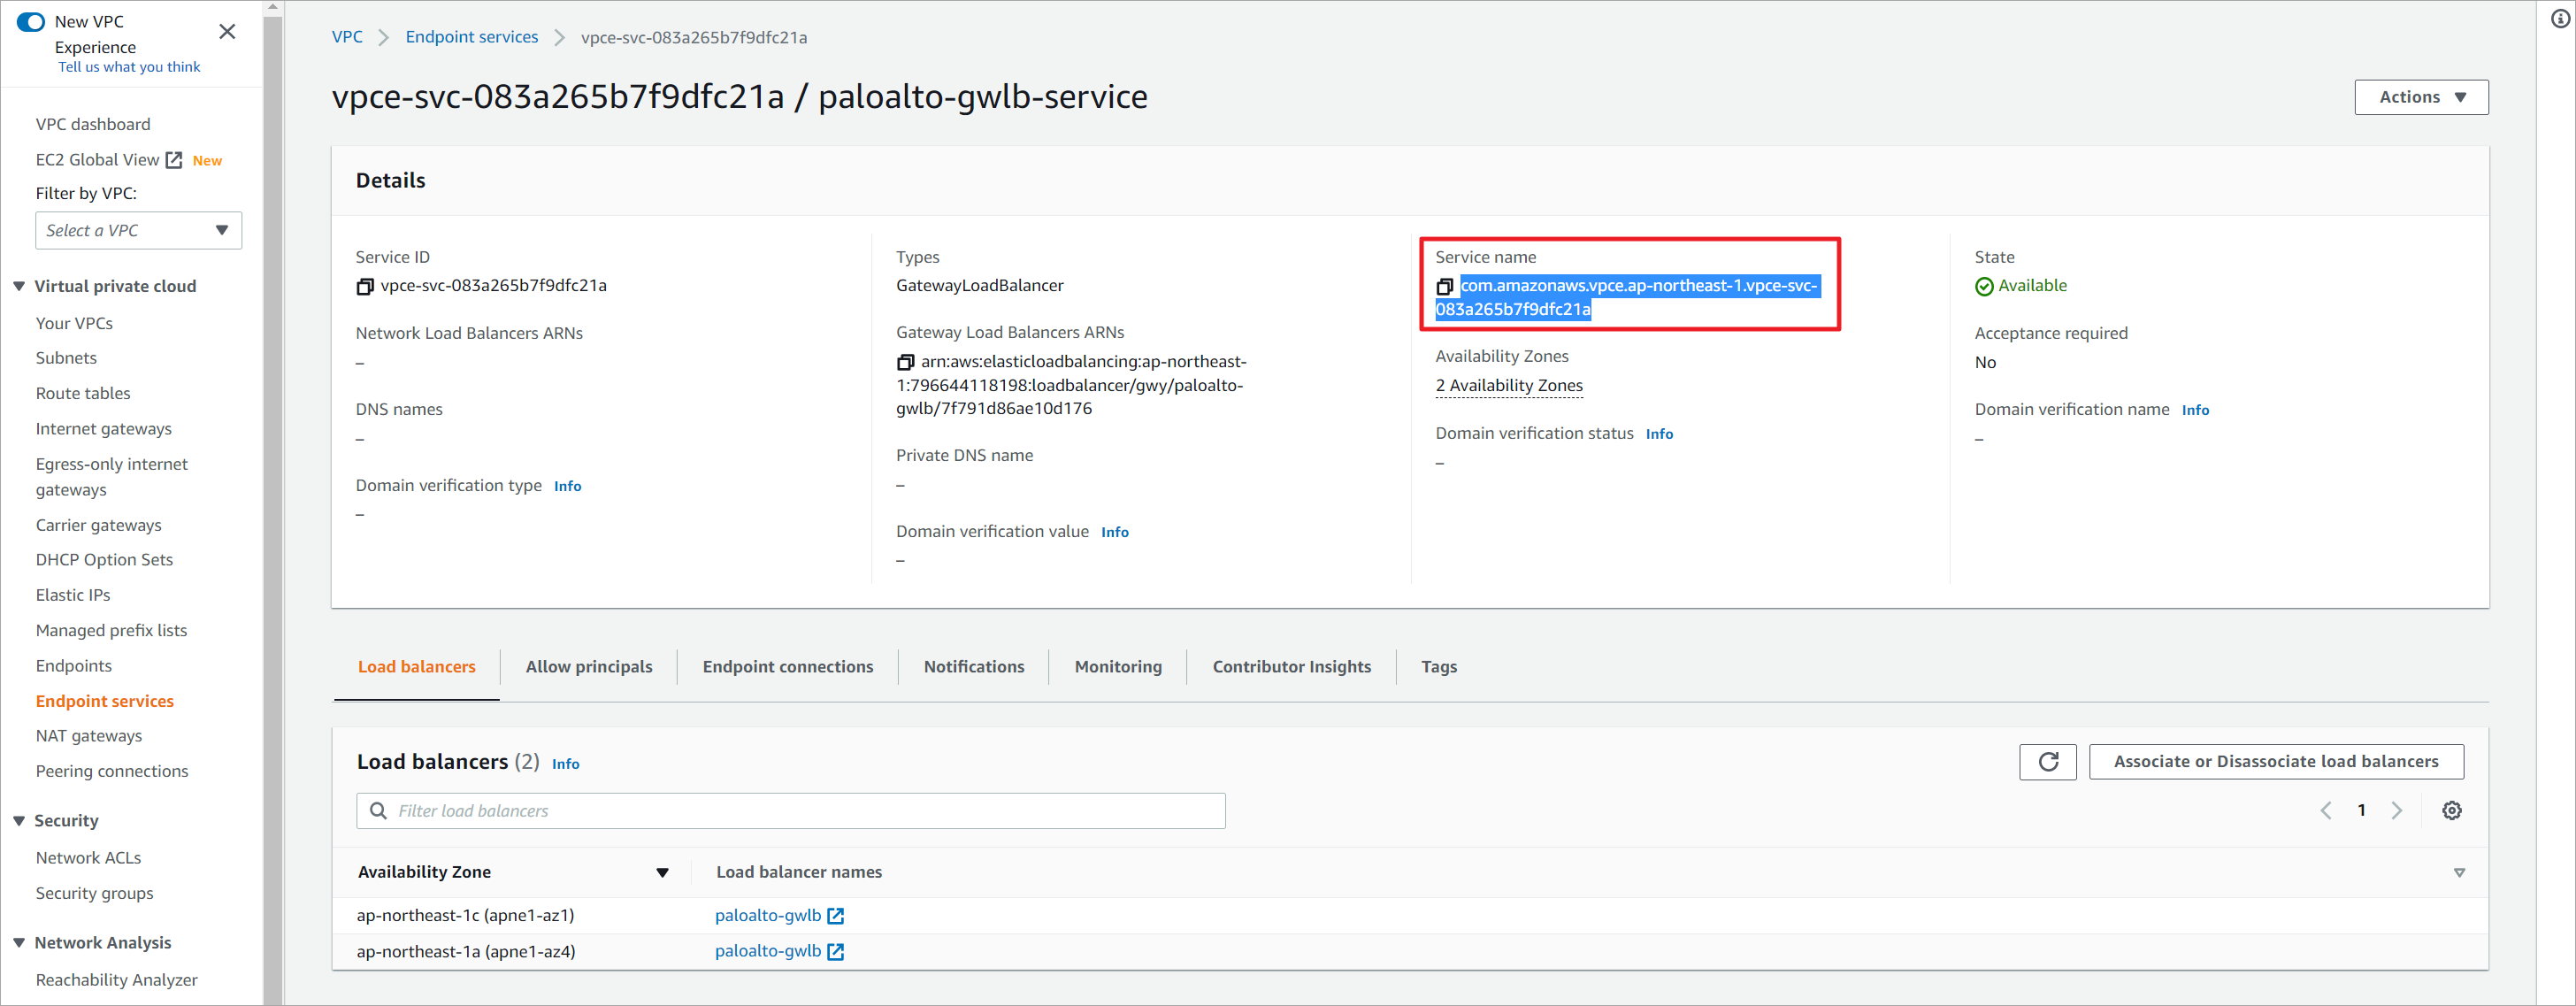Switch to Load balancers tab
Image resolution: width=2576 pixels, height=1006 pixels.
[417, 667]
